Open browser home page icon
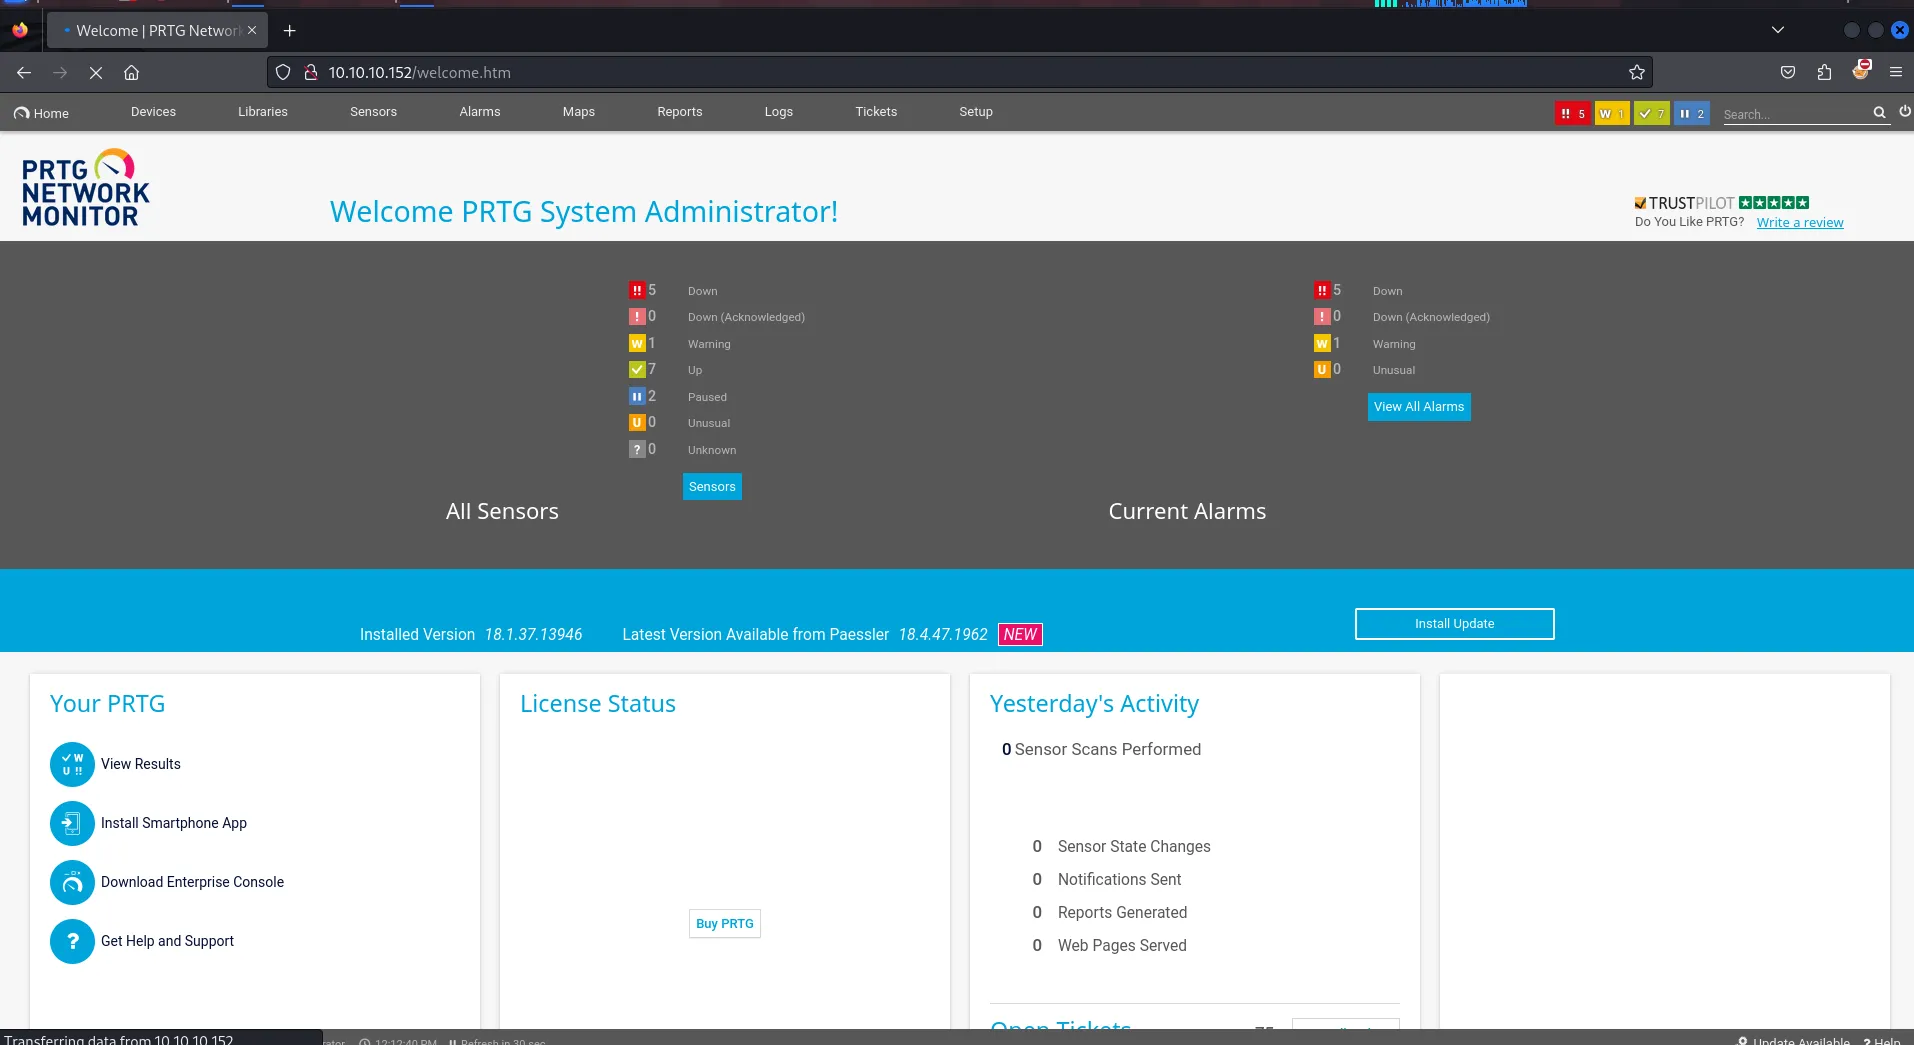 [131, 72]
